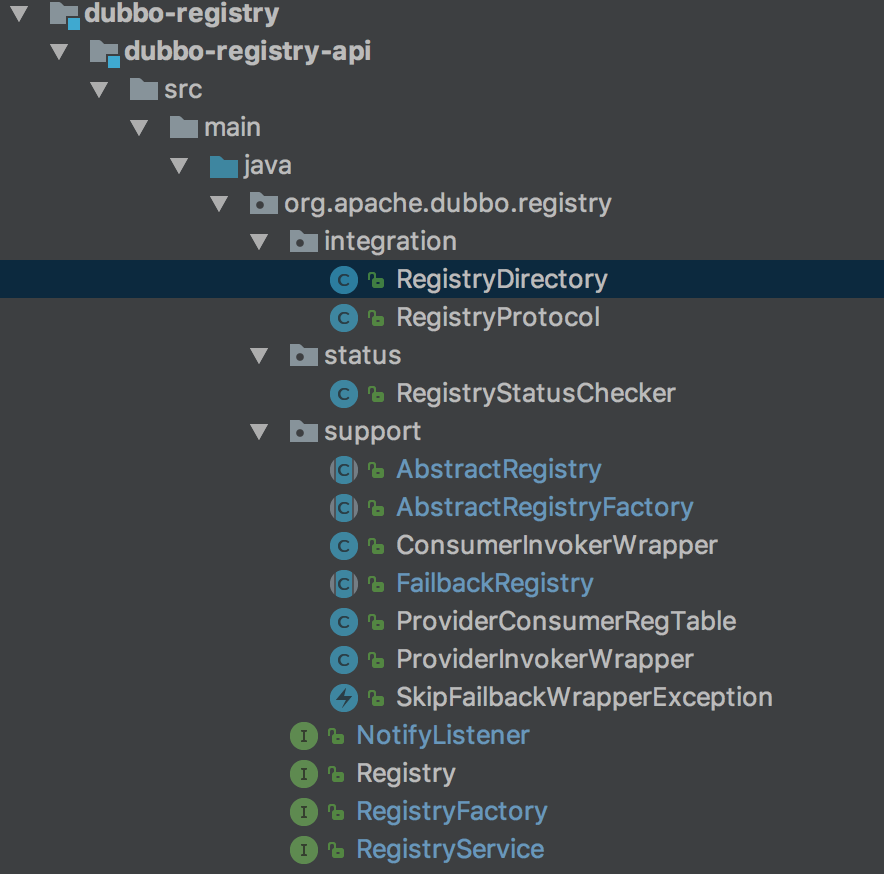Collapse the java source folder arrow
This screenshot has height=874, width=884.
click(x=179, y=165)
